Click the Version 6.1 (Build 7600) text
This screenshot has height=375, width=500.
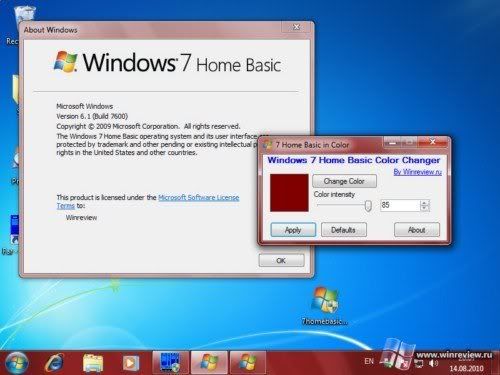coord(92,116)
